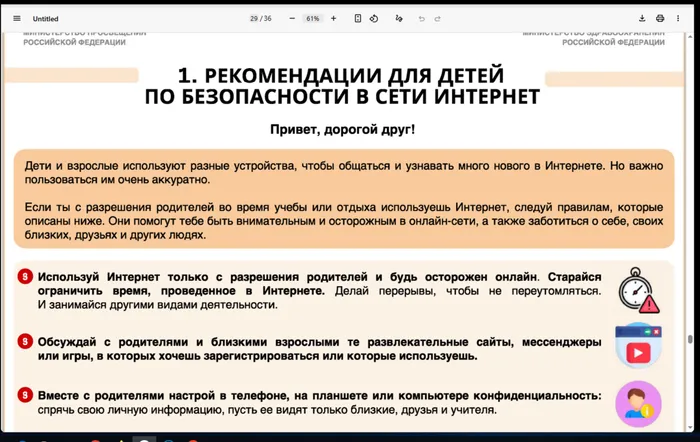Click the zoom in plus button
This screenshot has width=700, height=442.
click(x=333, y=18)
